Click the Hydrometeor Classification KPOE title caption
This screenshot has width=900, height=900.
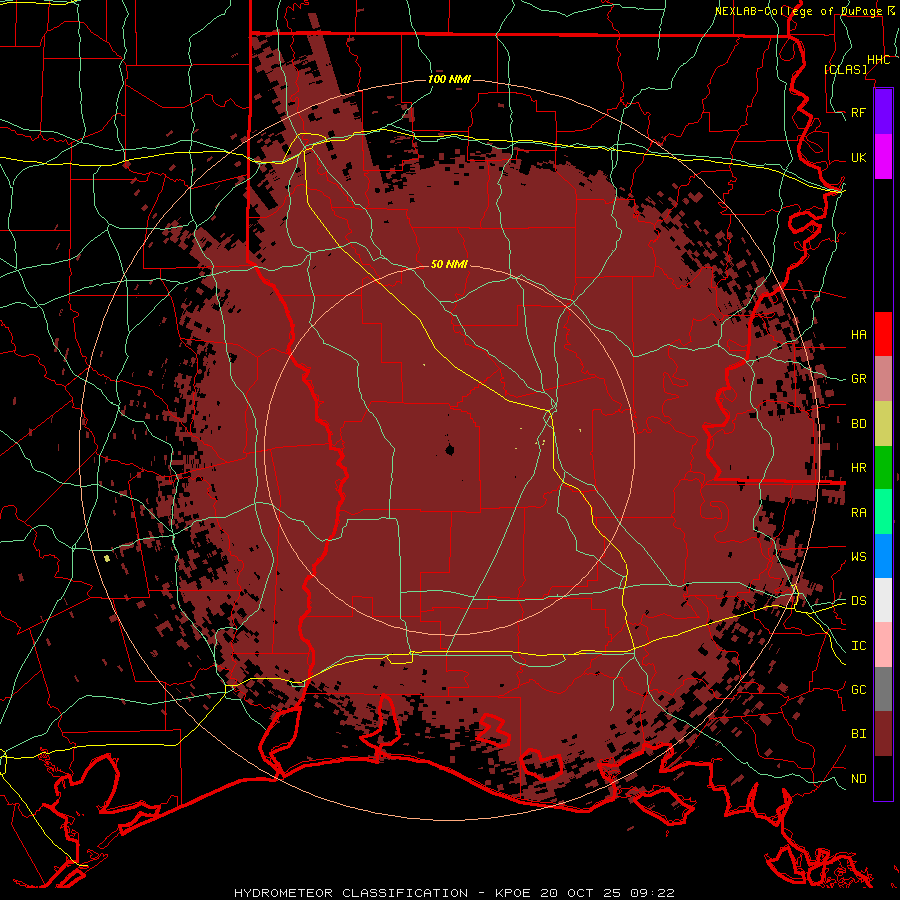[x=454, y=893]
